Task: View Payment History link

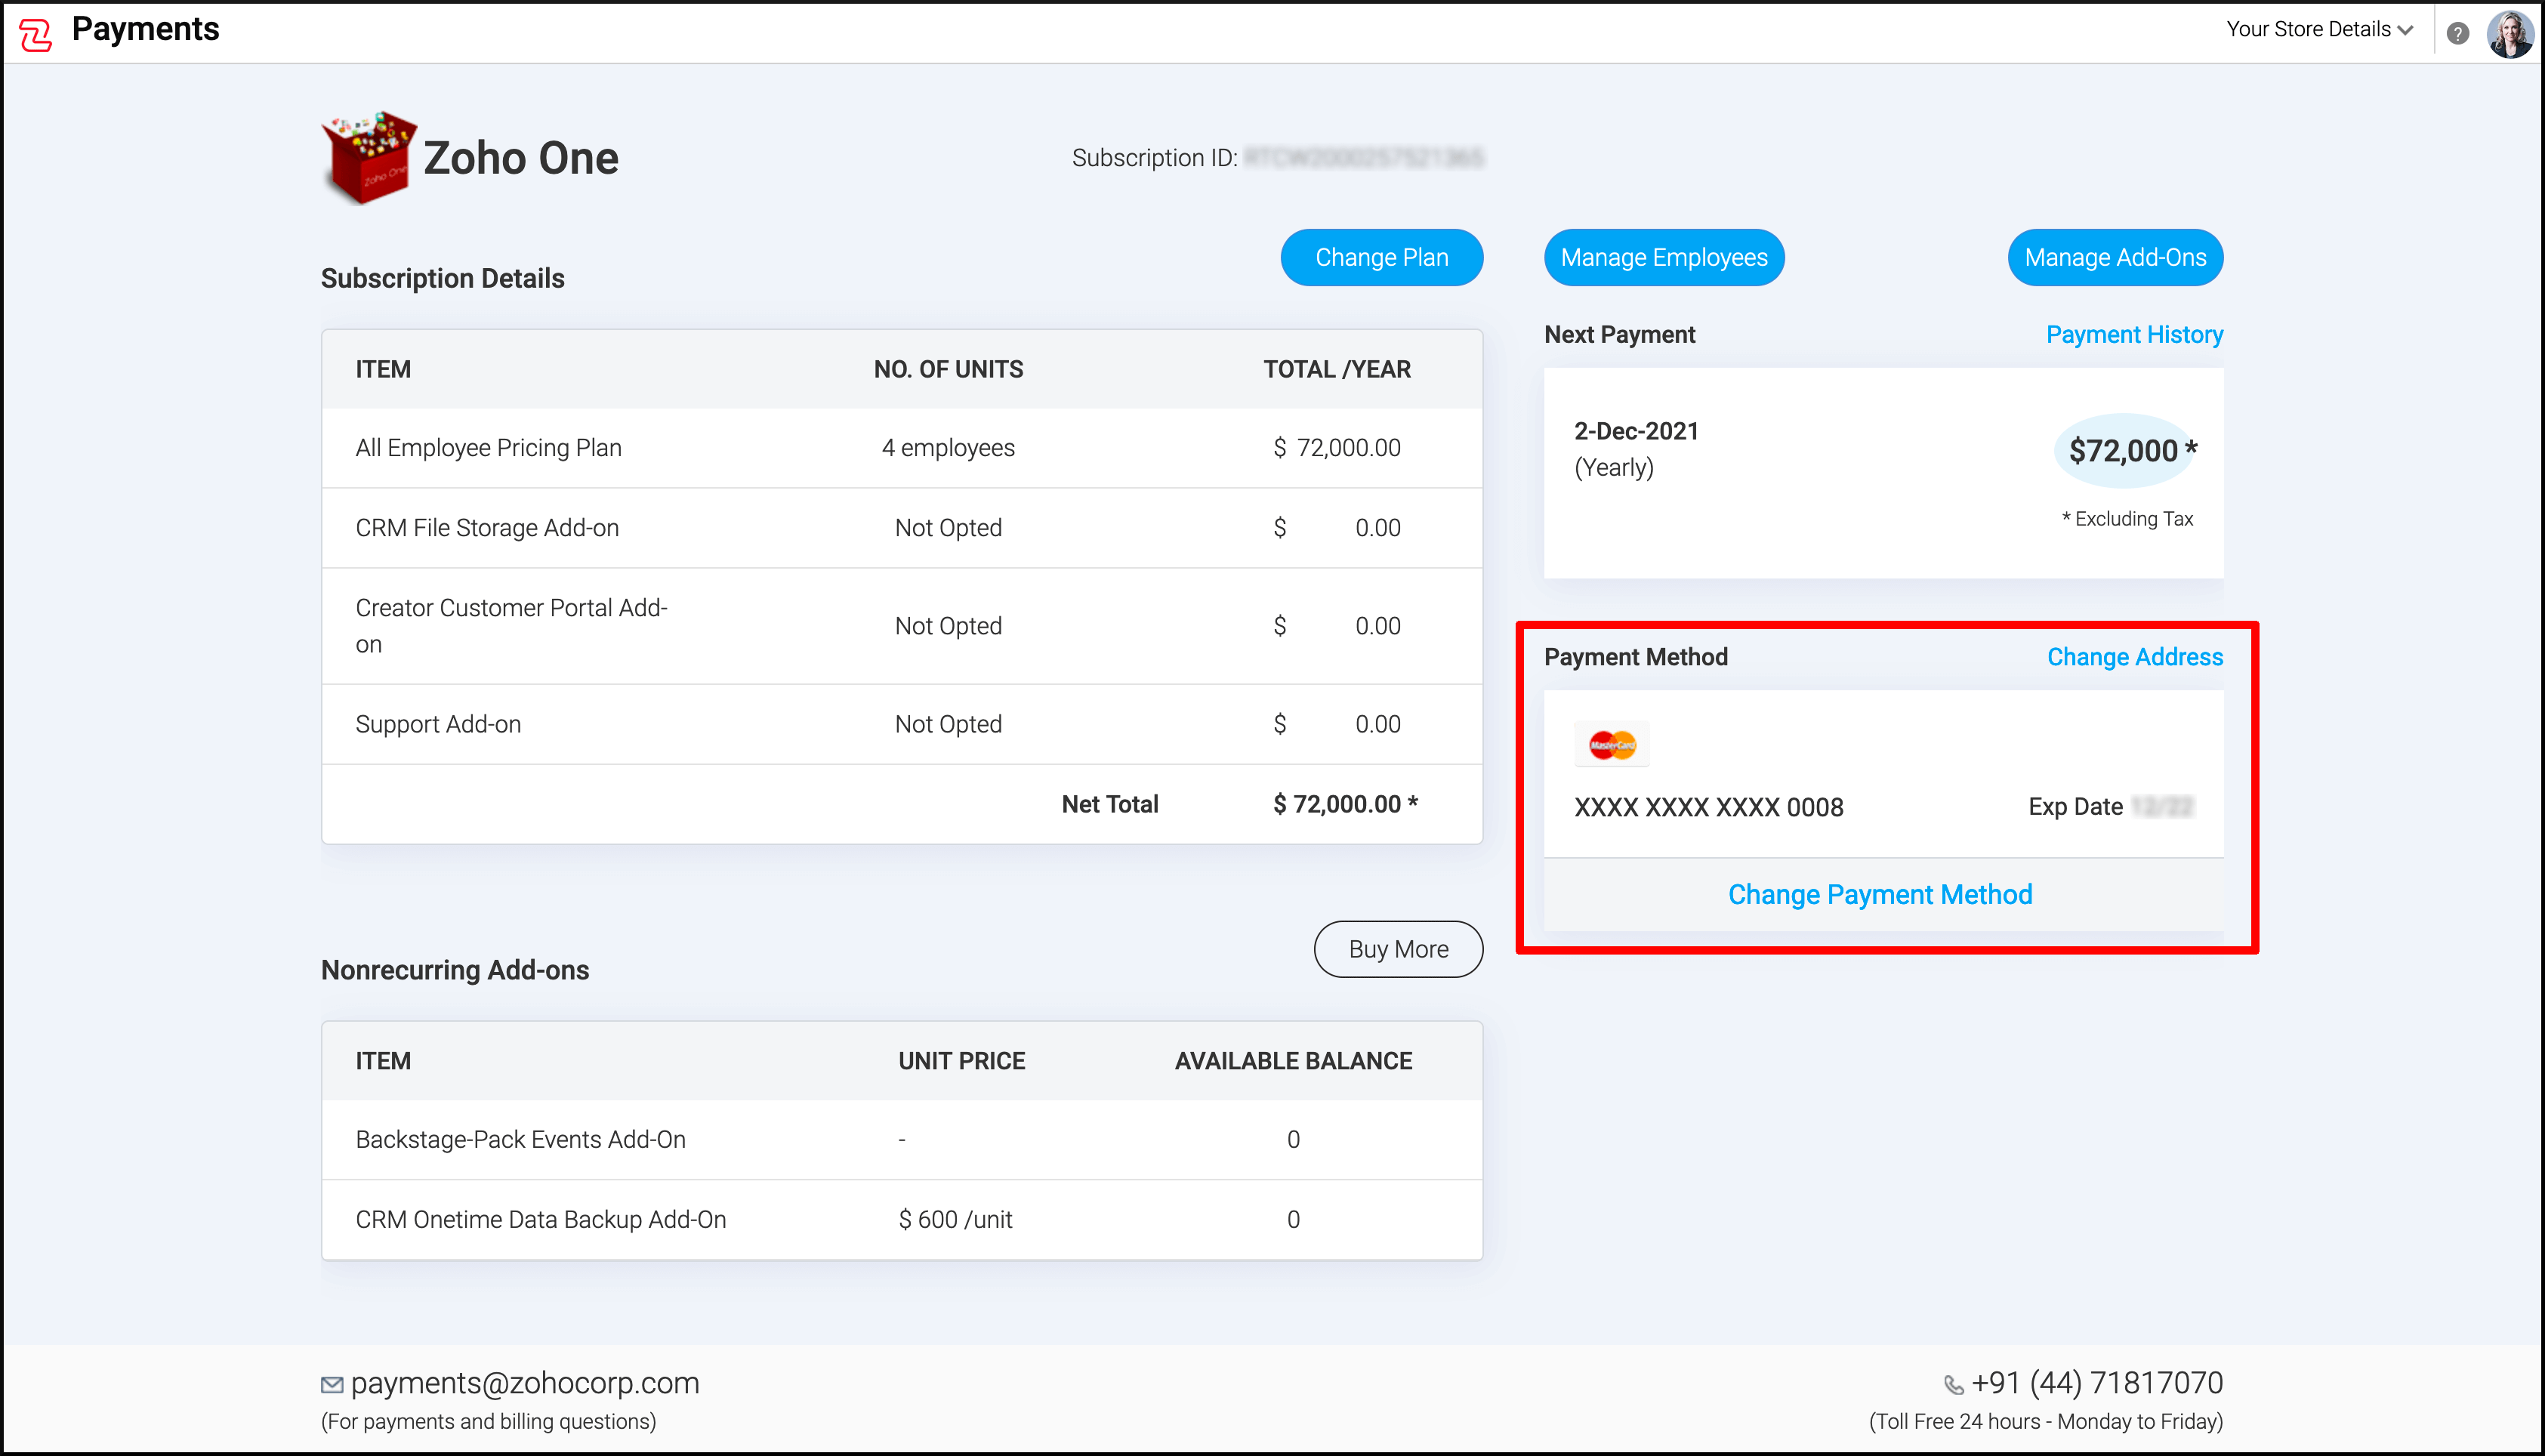Action: coord(2133,334)
